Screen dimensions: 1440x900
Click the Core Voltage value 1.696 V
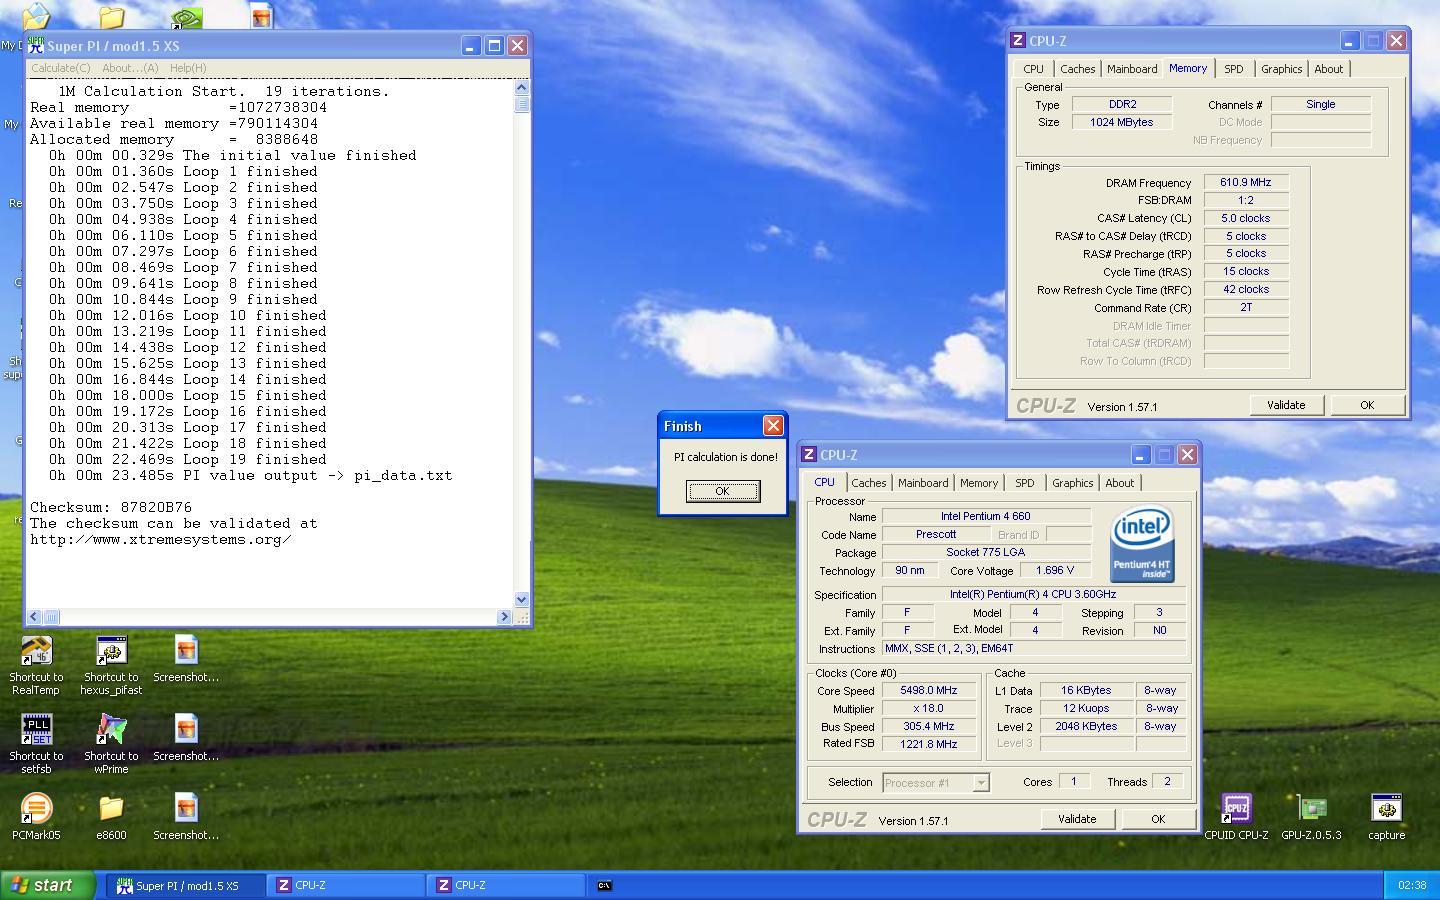(x=1055, y=571)
